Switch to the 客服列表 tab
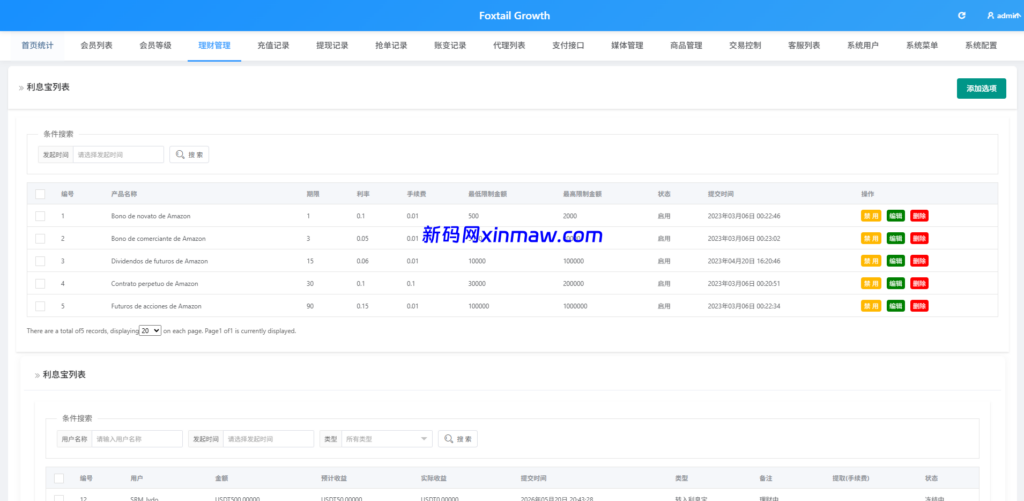This screenshot has width=1024, height=501. (804, 46)
